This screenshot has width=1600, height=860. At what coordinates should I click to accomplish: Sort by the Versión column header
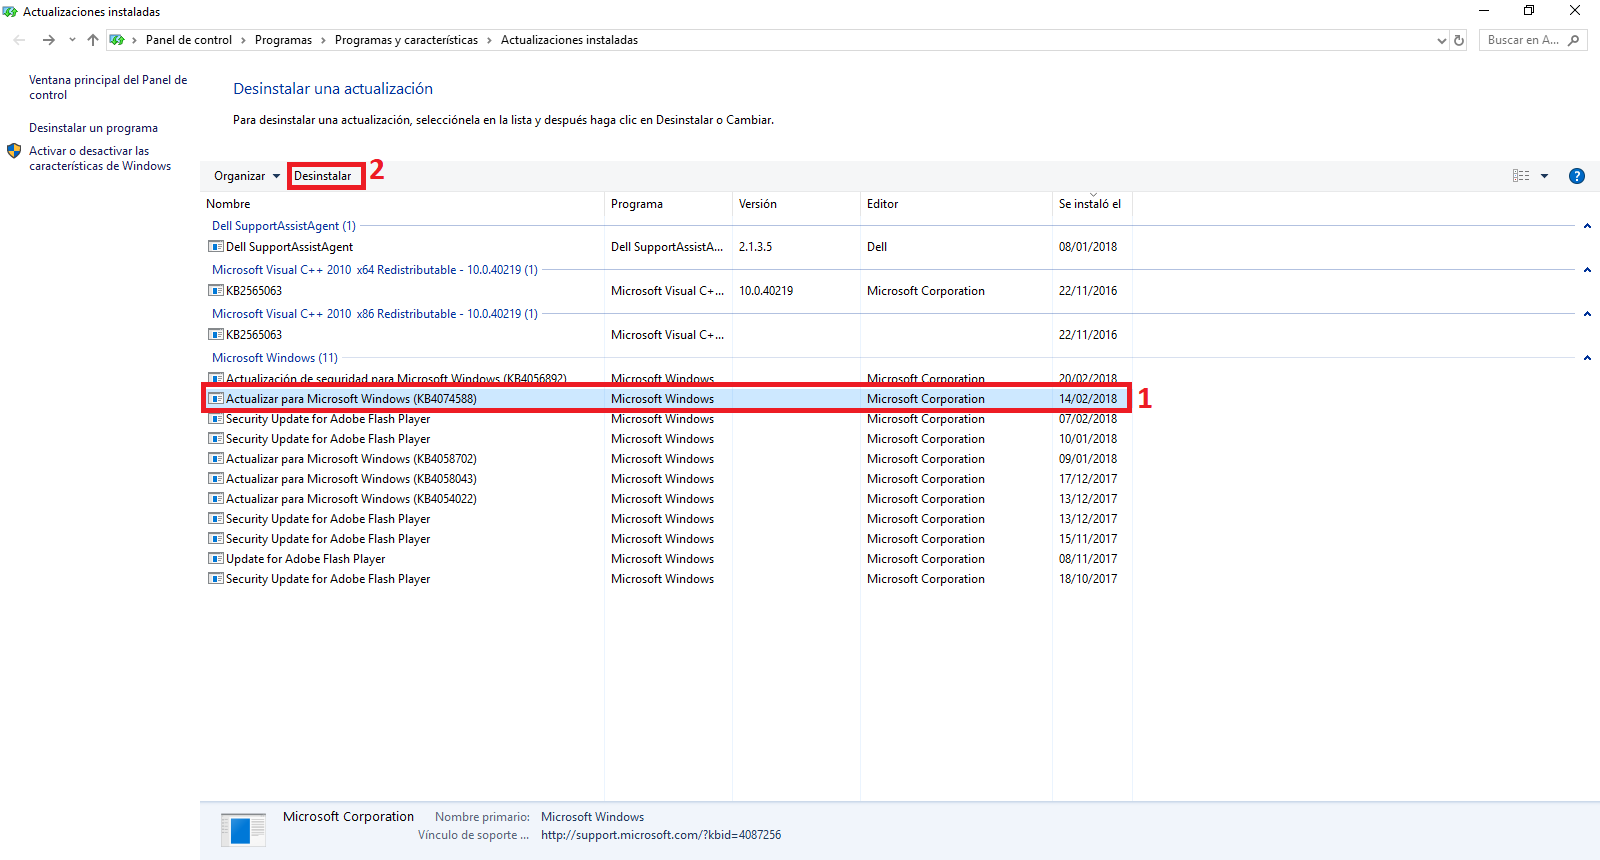(x=796, y=204)
